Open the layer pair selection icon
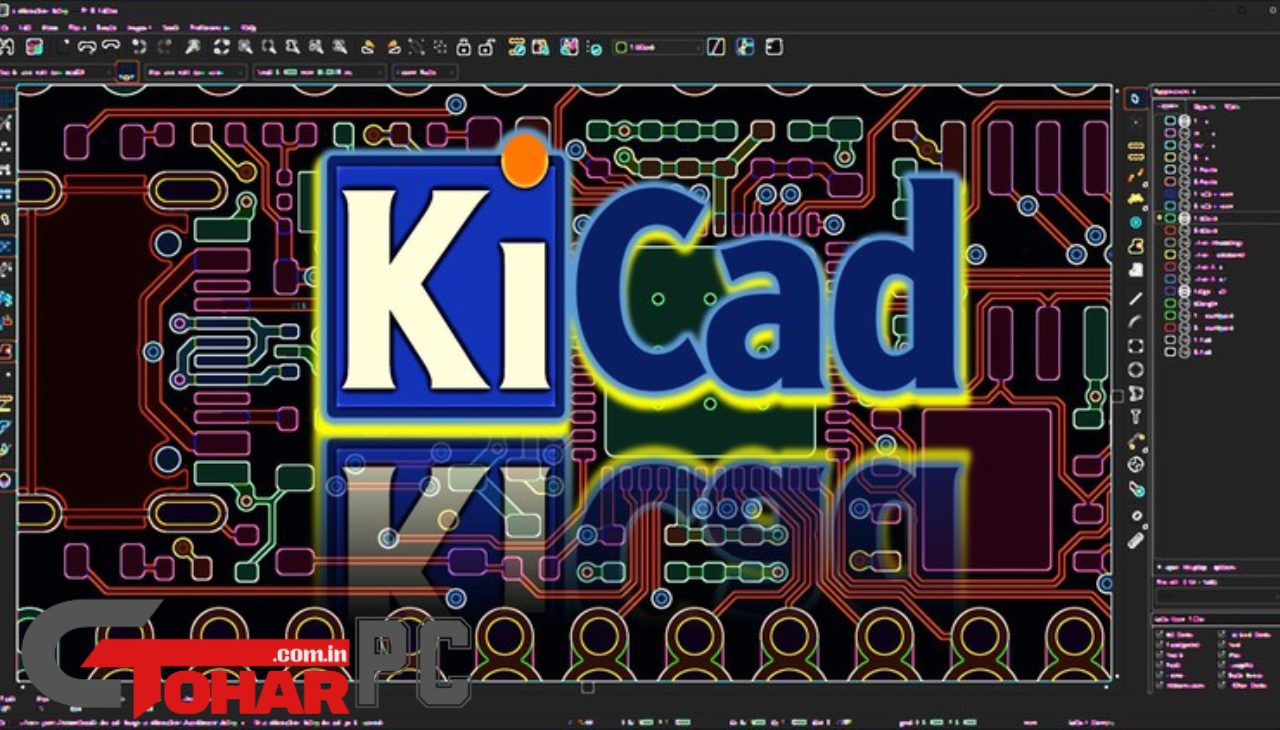Screen dimensions: 1280x730 click(715, 47)
